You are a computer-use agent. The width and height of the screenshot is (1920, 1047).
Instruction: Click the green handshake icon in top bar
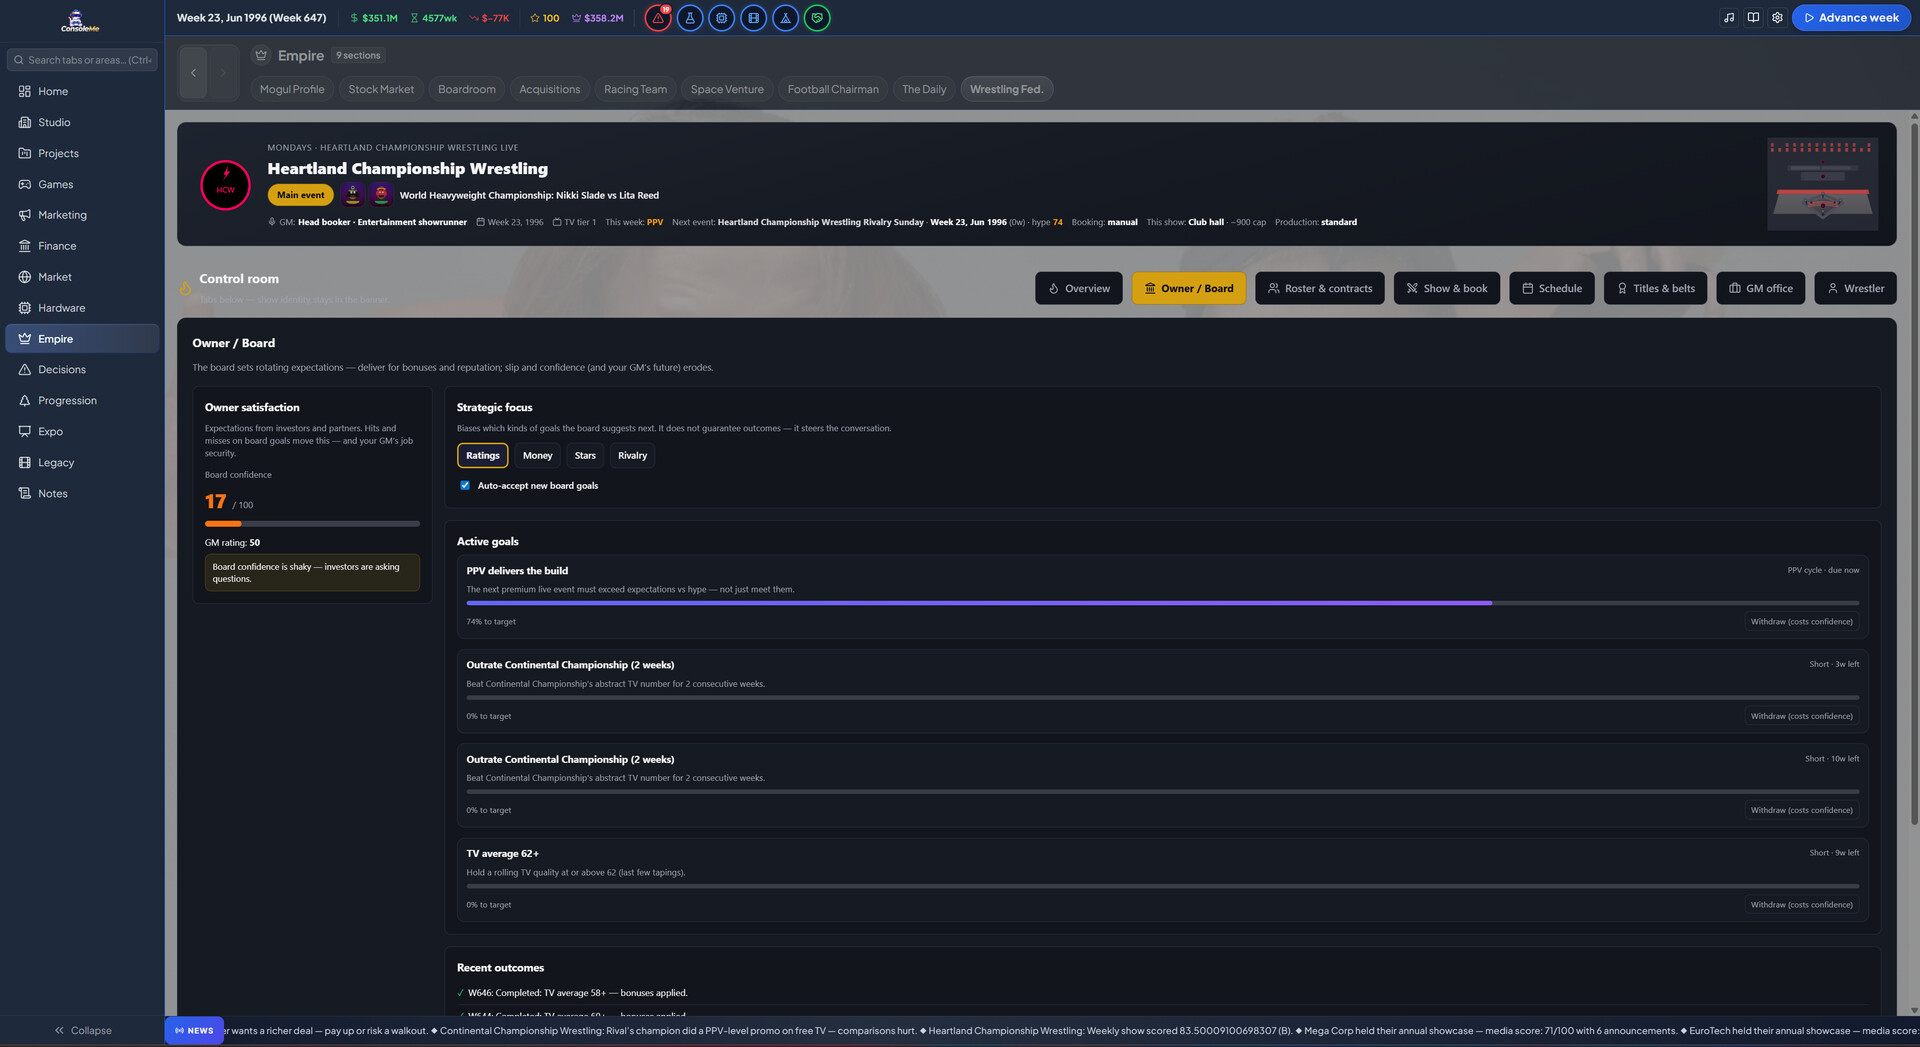tap(817, 18)
